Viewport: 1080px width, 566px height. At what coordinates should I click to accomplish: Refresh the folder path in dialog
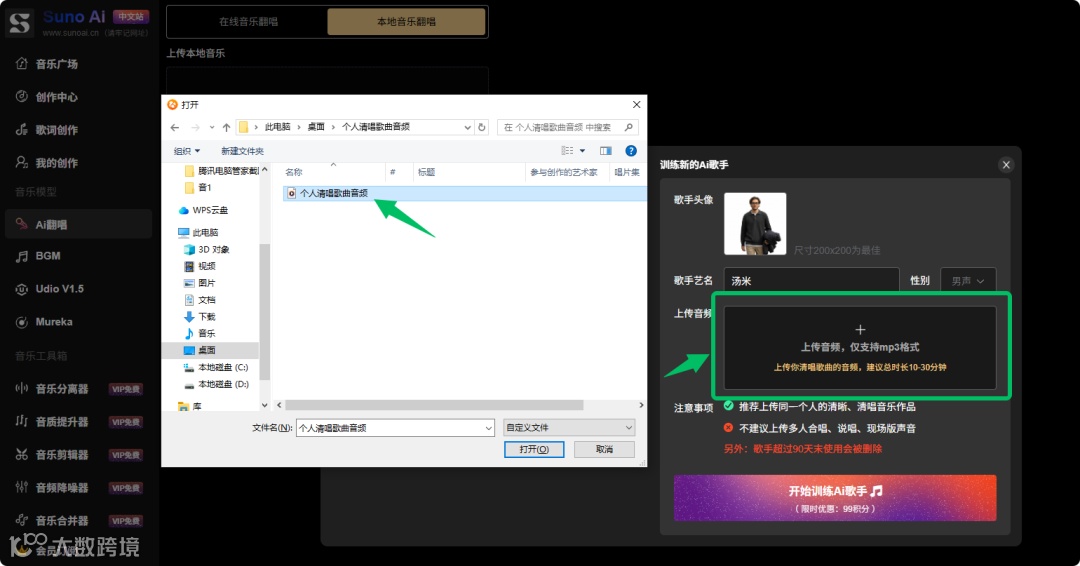click(x=482, y=127)
